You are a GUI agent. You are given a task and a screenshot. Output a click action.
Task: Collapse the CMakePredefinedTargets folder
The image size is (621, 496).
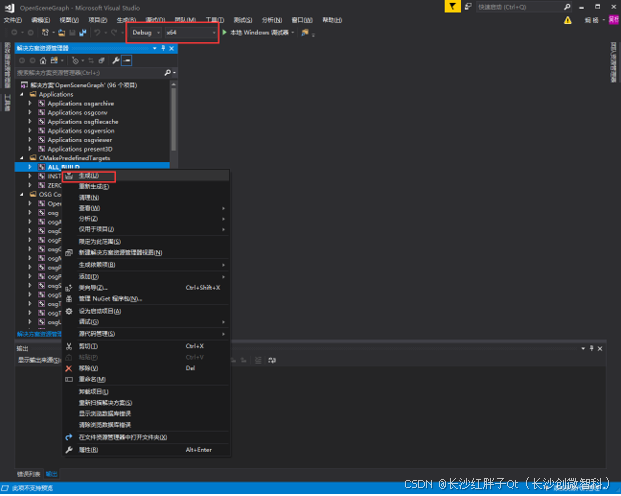(x=22, y=158)
